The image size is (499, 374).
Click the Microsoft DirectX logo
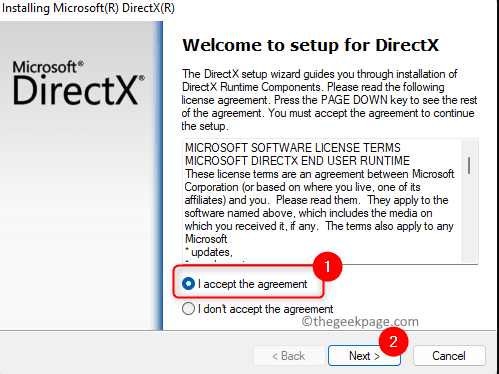click(x=79, y=83)
